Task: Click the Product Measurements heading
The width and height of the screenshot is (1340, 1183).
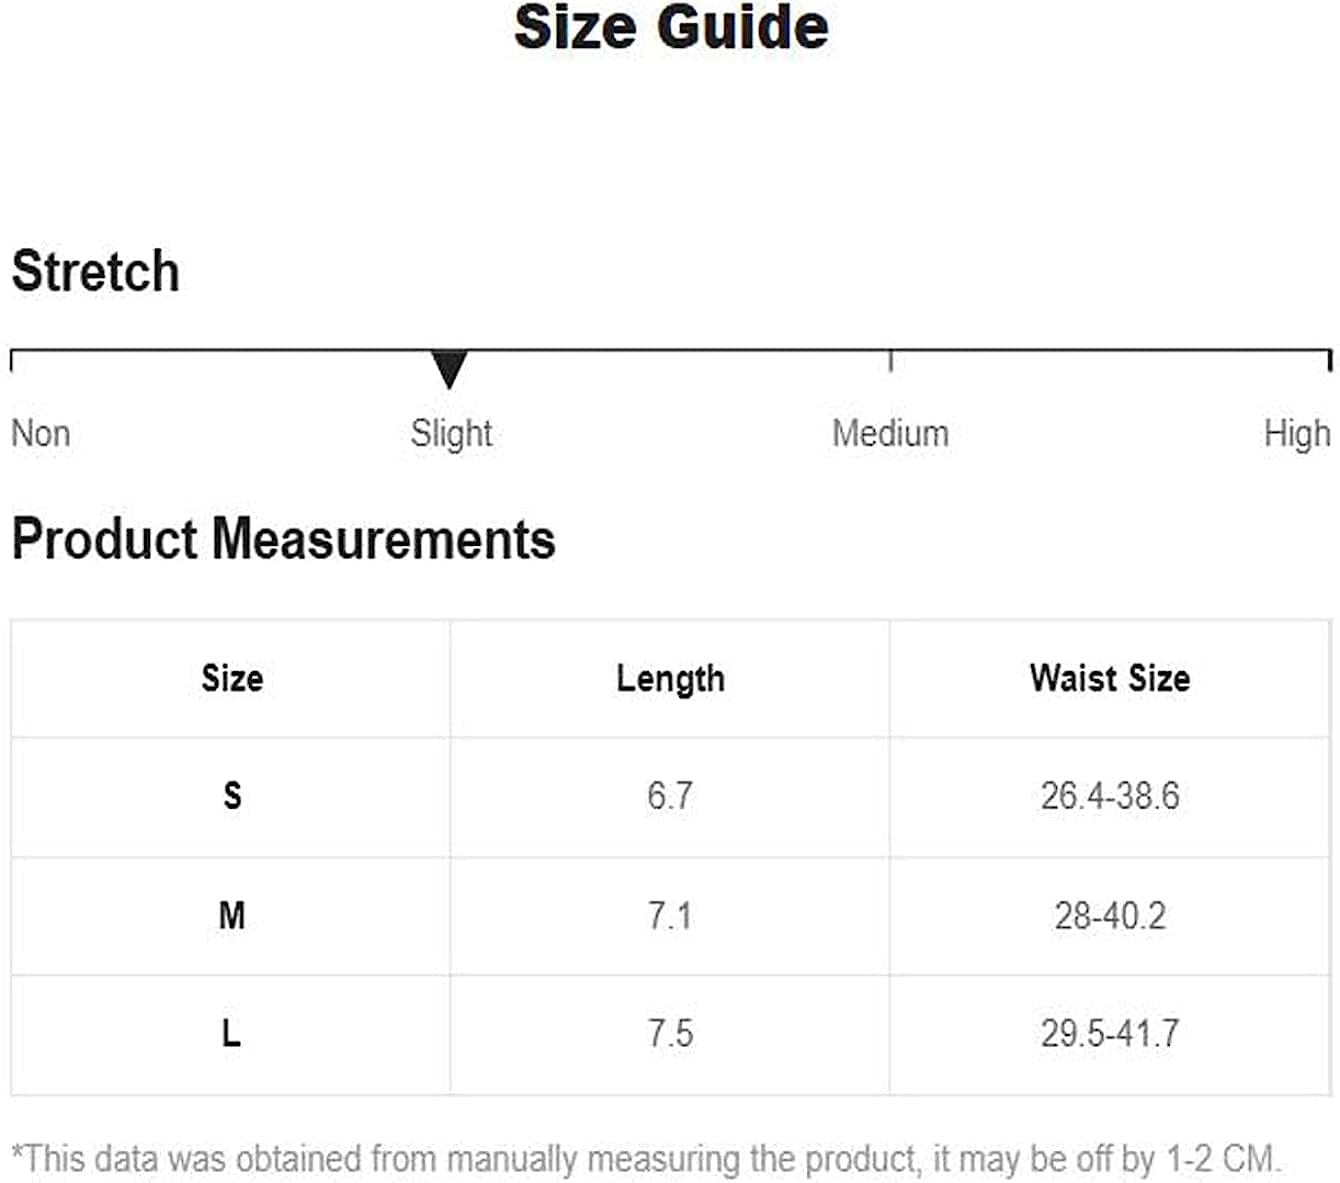Action: point(283,539)
